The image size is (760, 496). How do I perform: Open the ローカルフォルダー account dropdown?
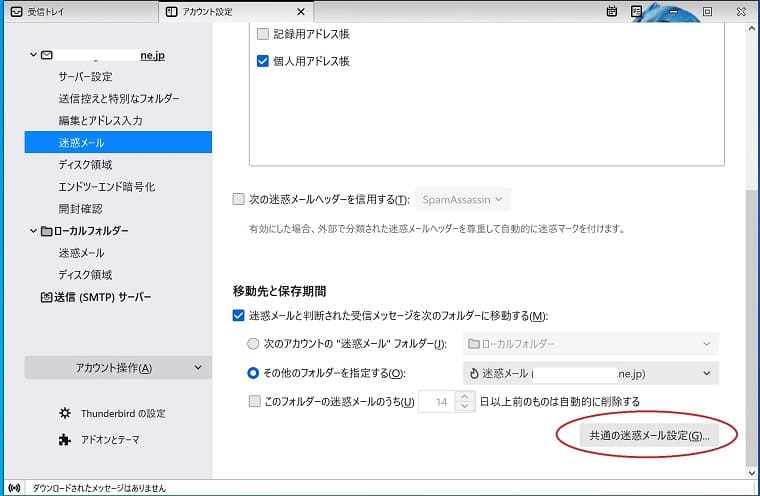tap(590, 344)
